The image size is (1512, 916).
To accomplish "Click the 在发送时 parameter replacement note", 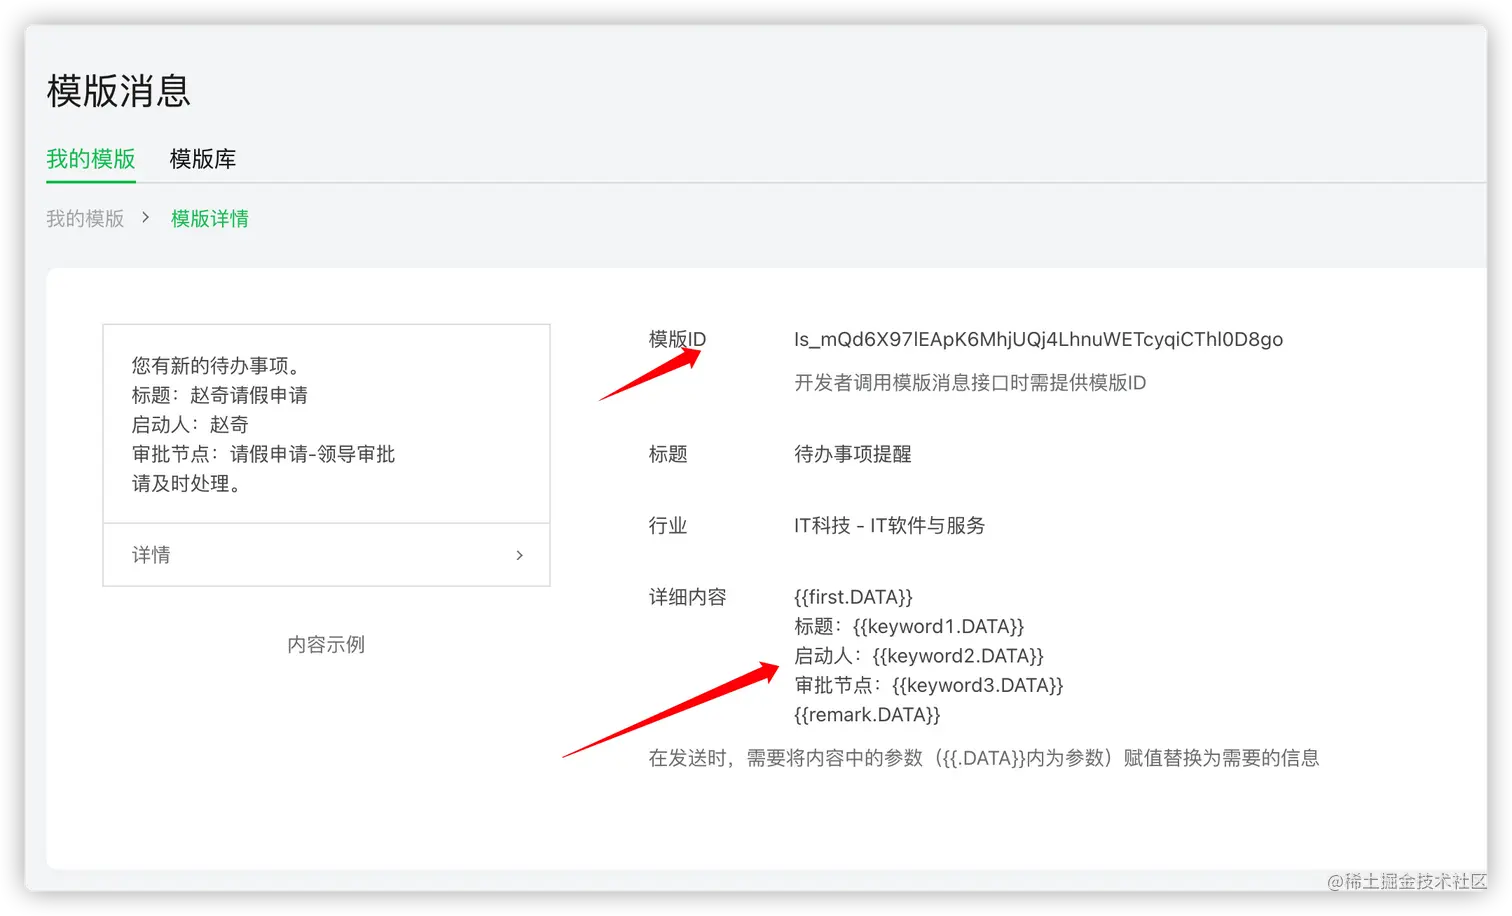I will tap(984, 758).
